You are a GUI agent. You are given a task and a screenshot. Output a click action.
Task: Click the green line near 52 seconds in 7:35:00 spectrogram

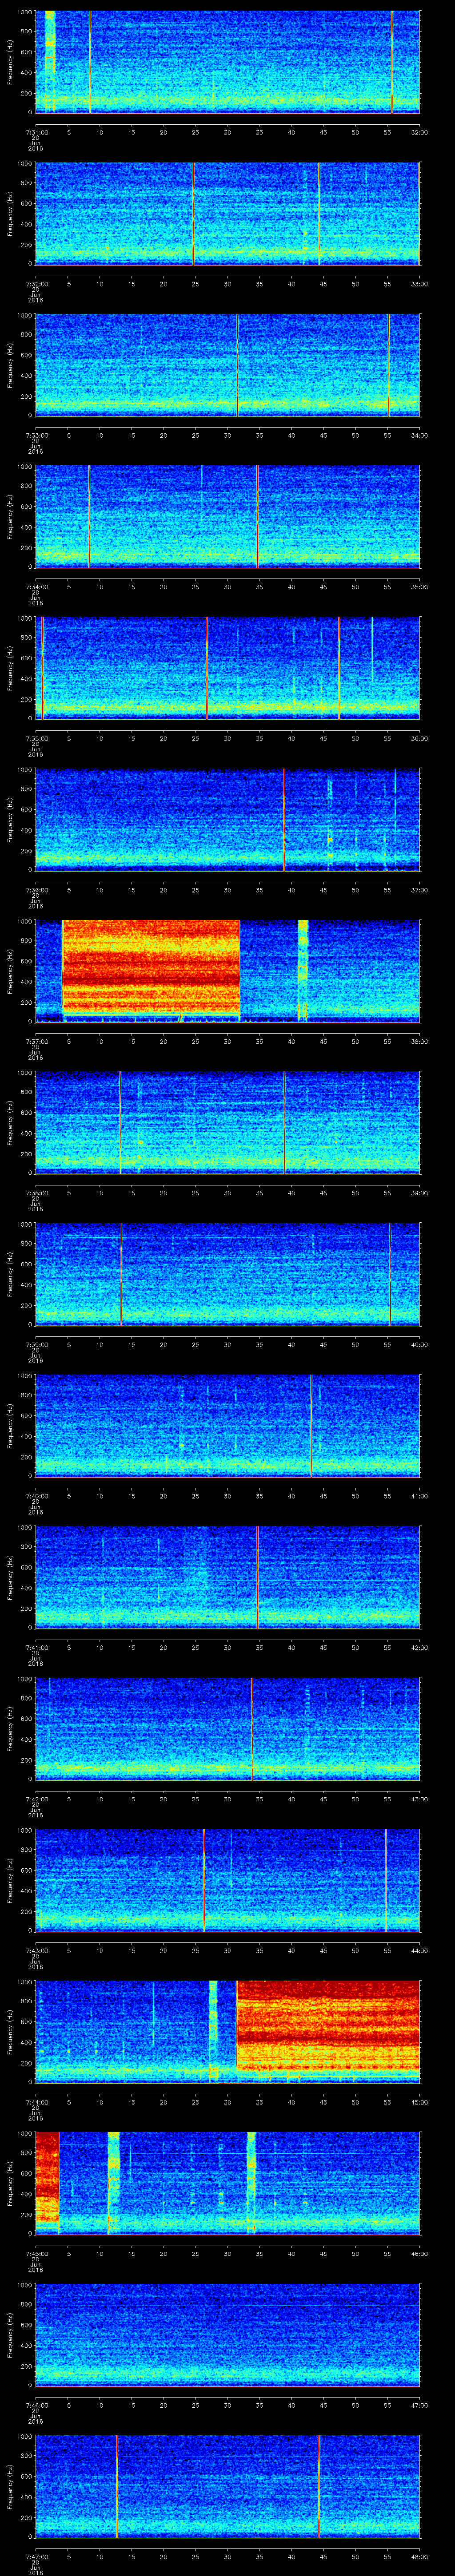tap(372, 650)
